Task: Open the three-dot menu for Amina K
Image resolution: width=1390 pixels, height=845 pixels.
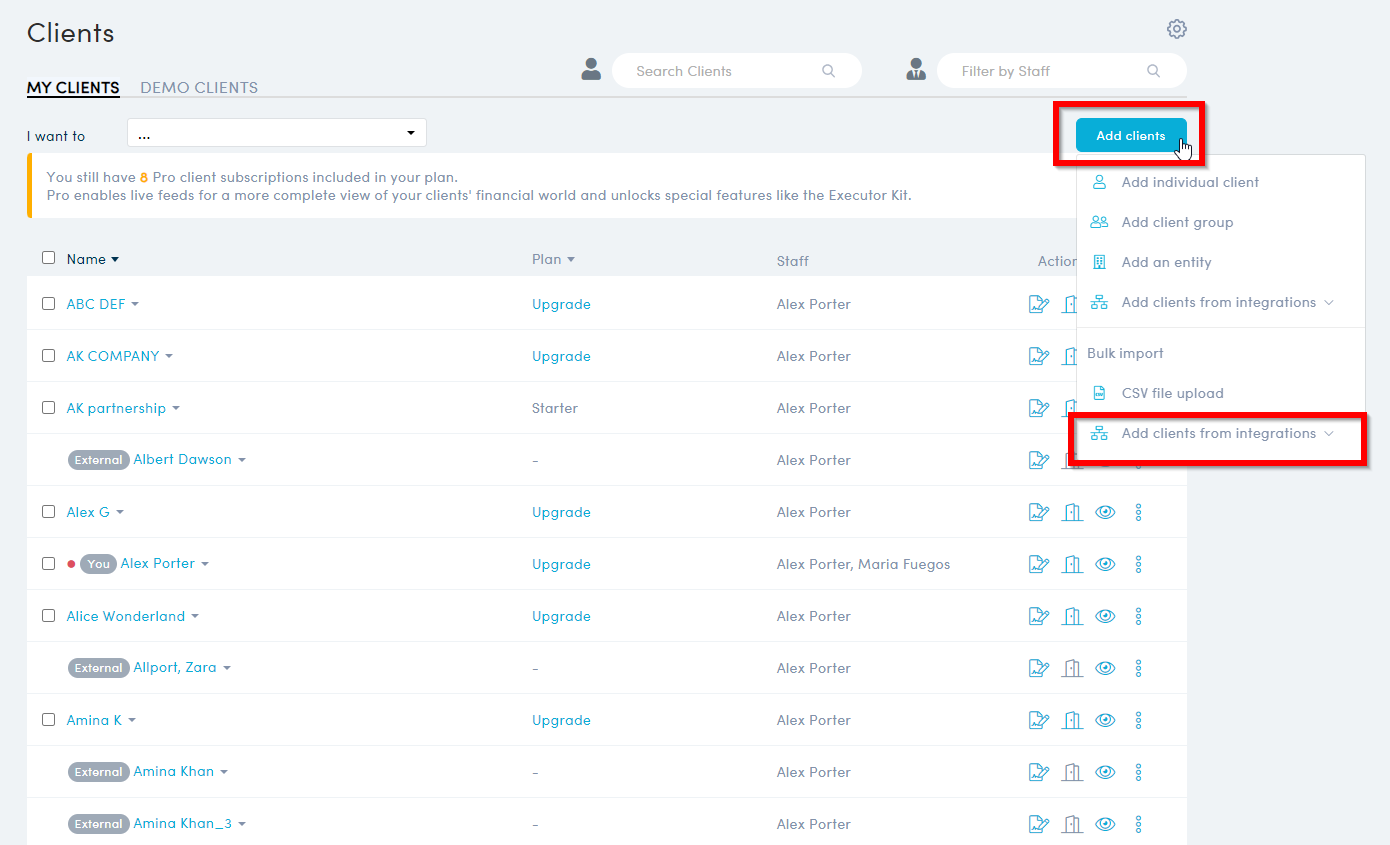Action: tap(1138, 720)
